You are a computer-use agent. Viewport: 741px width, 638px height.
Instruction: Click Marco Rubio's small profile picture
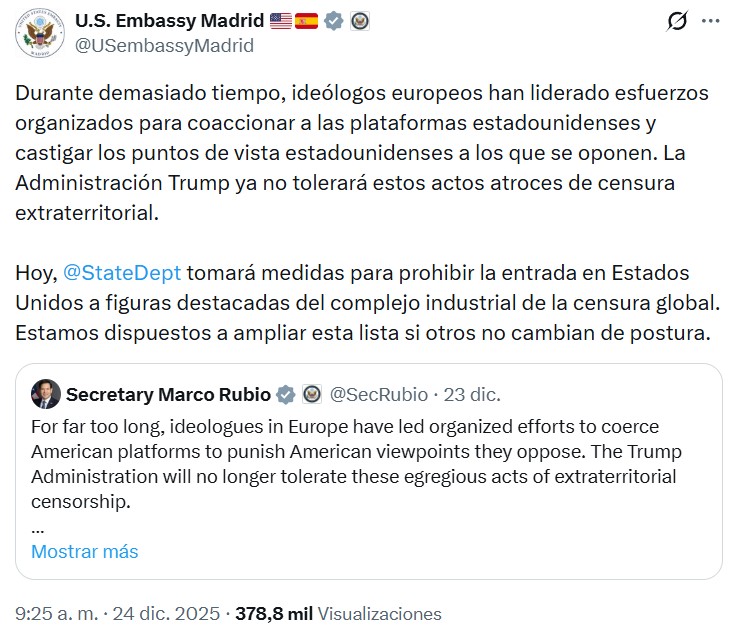pos(45,393)
